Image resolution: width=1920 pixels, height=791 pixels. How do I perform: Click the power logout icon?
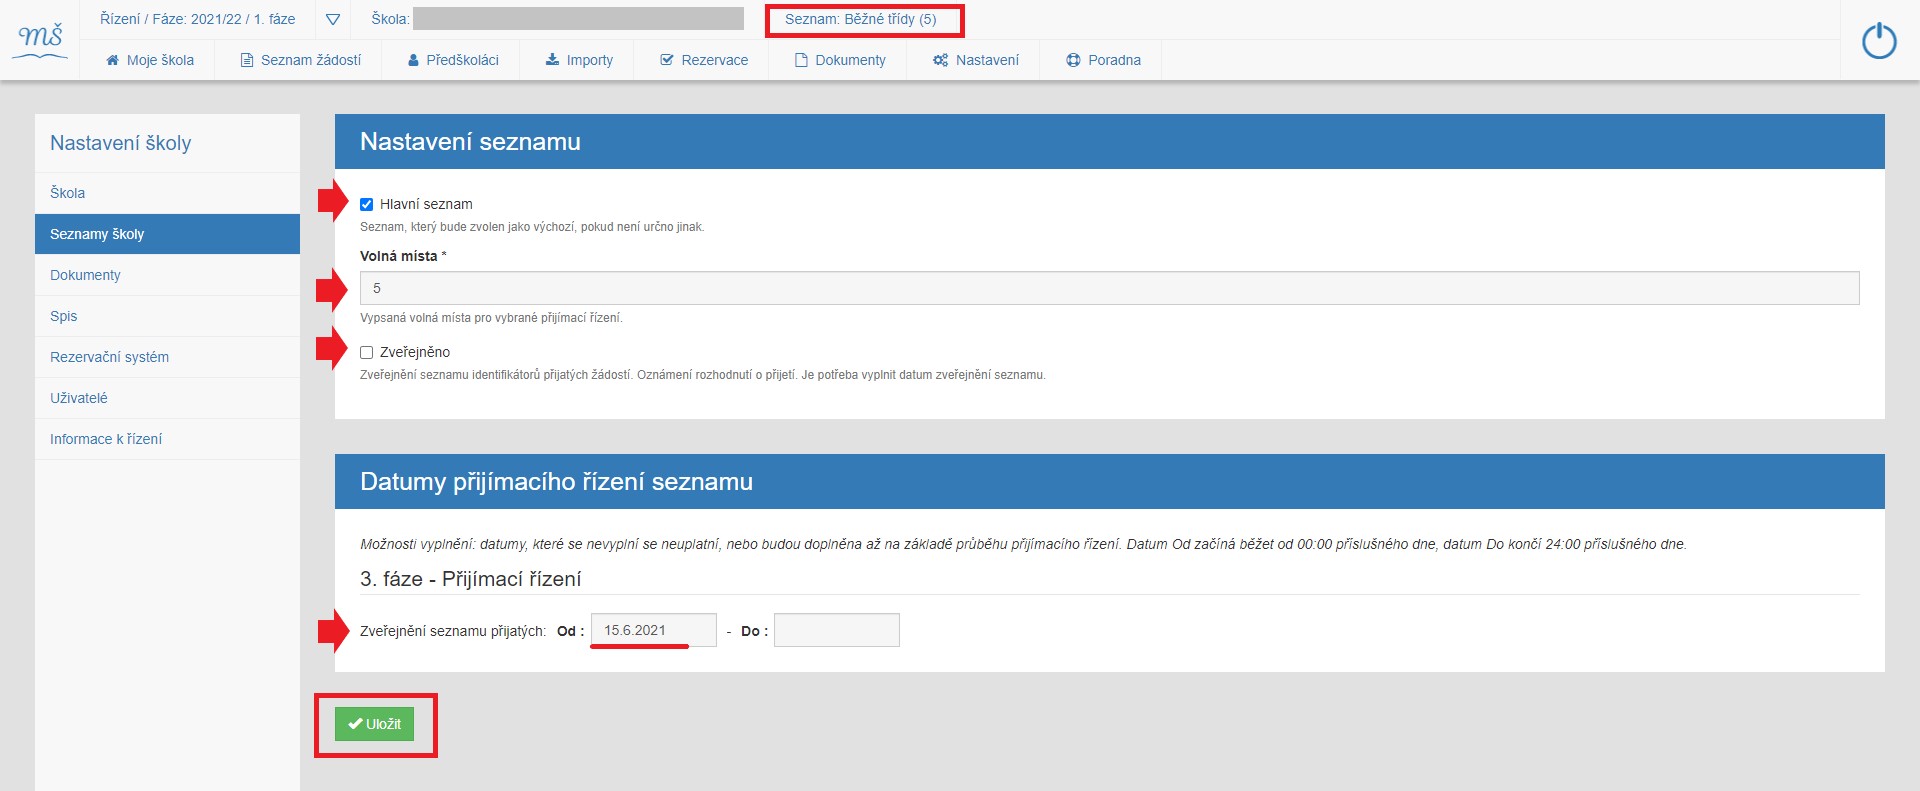coord(1879,41)
